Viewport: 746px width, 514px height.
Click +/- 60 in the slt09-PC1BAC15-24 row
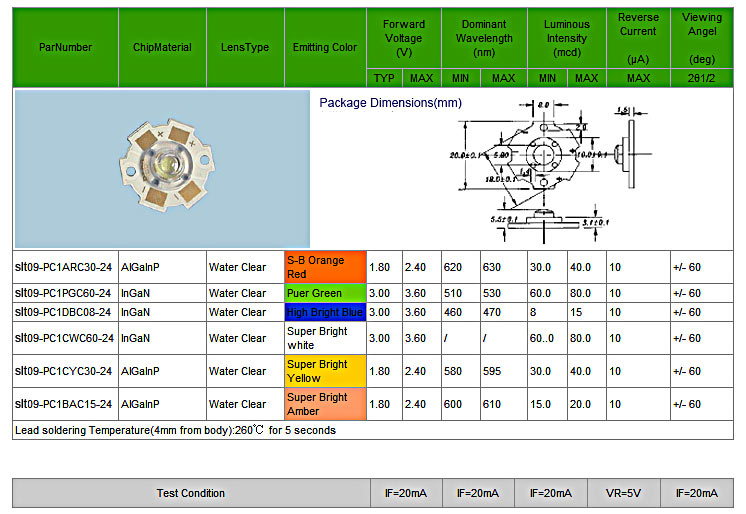[687, 404]
